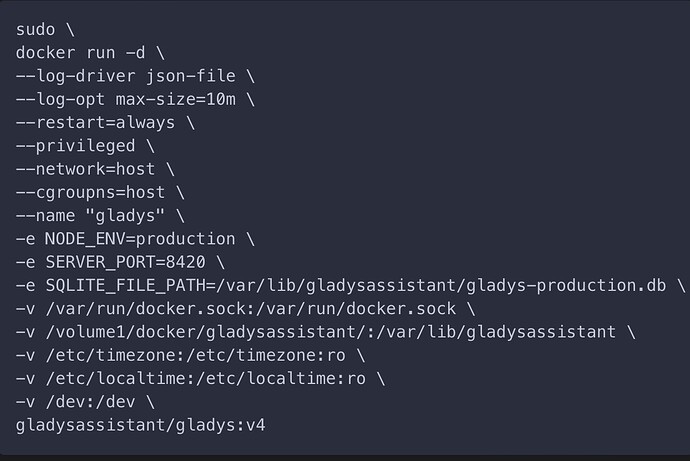This screenshot has height=461, width=690.
Task: Click the gladysassistant/gladys:v4 image name
Action: tap(140, 426)
